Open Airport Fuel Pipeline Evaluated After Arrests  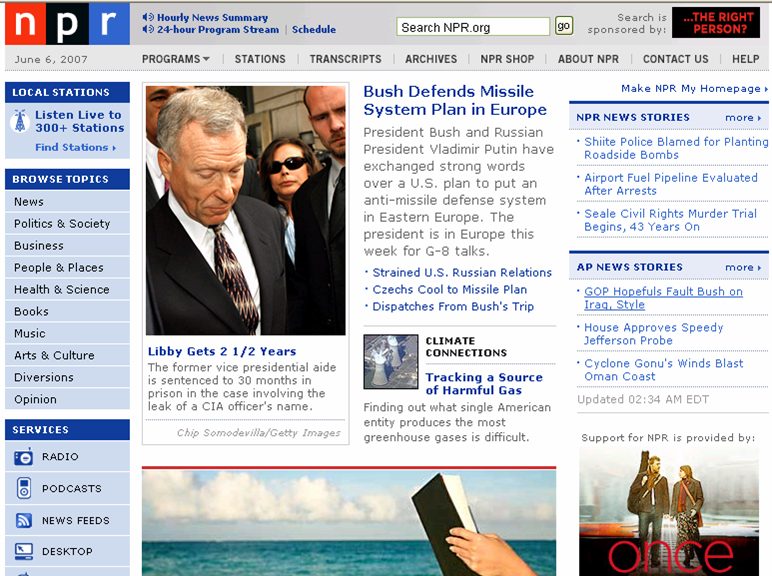(671, 184)
